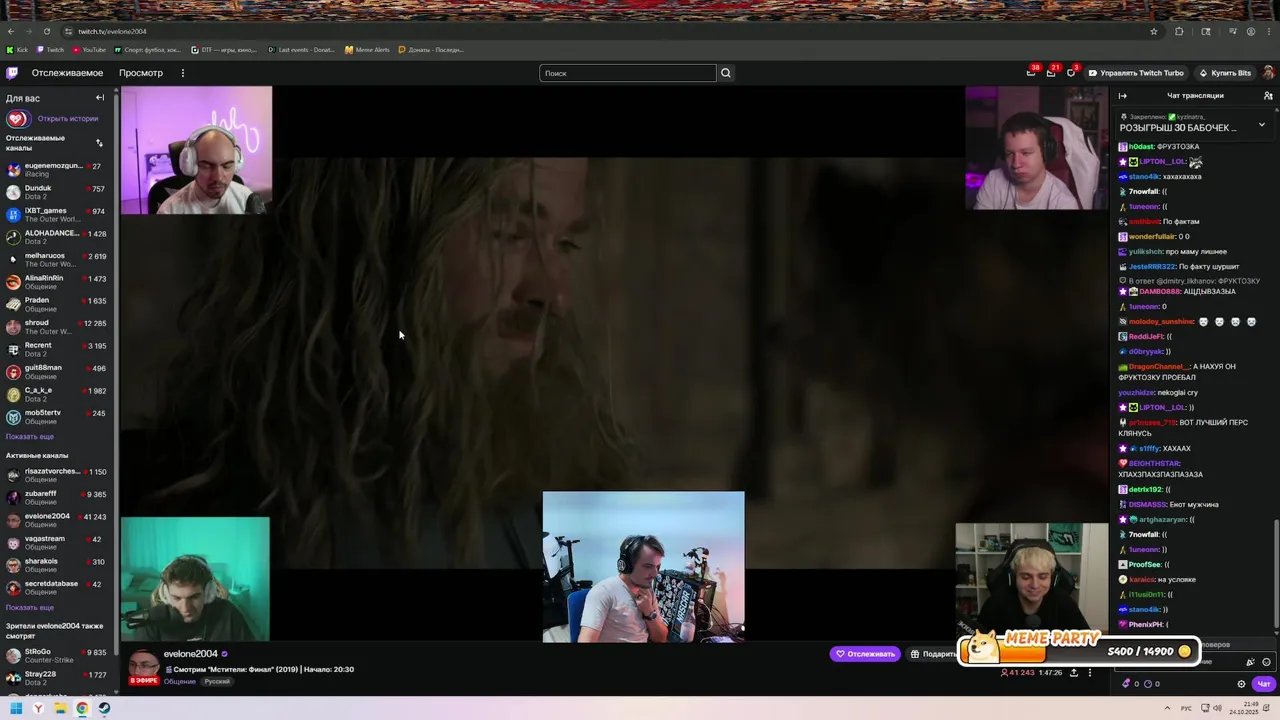Click the Управлять Twitch Turbo button
The width and height of the screenshot is (1280, 720).
click(1136, 73)
